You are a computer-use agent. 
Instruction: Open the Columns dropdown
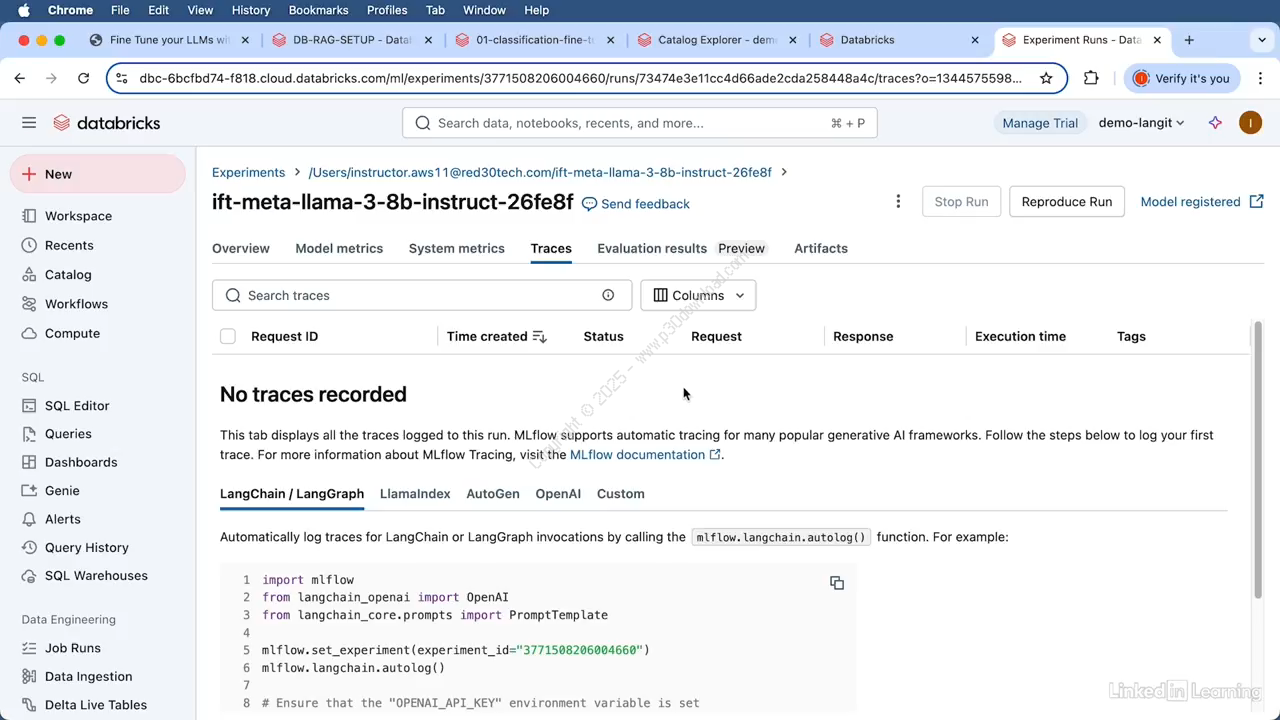pyautogui.click(x=698, y=295)
